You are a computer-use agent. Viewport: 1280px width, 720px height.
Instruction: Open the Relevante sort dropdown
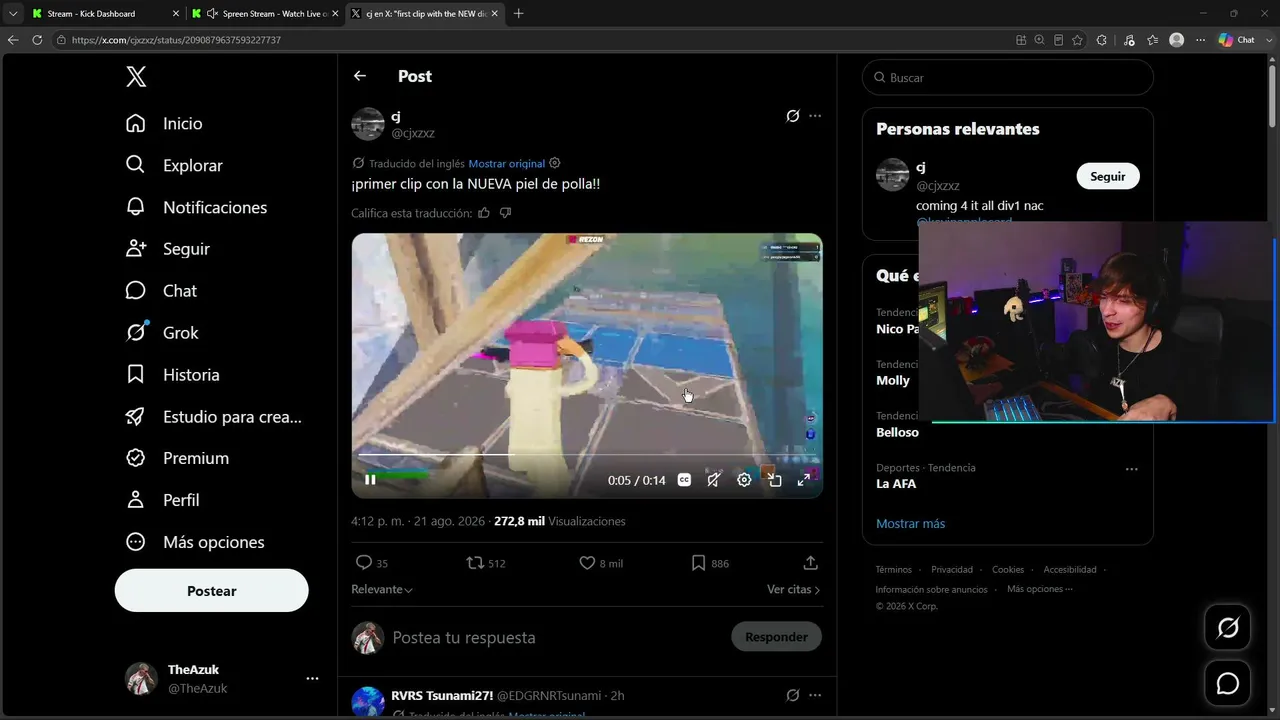pos(382,590)
